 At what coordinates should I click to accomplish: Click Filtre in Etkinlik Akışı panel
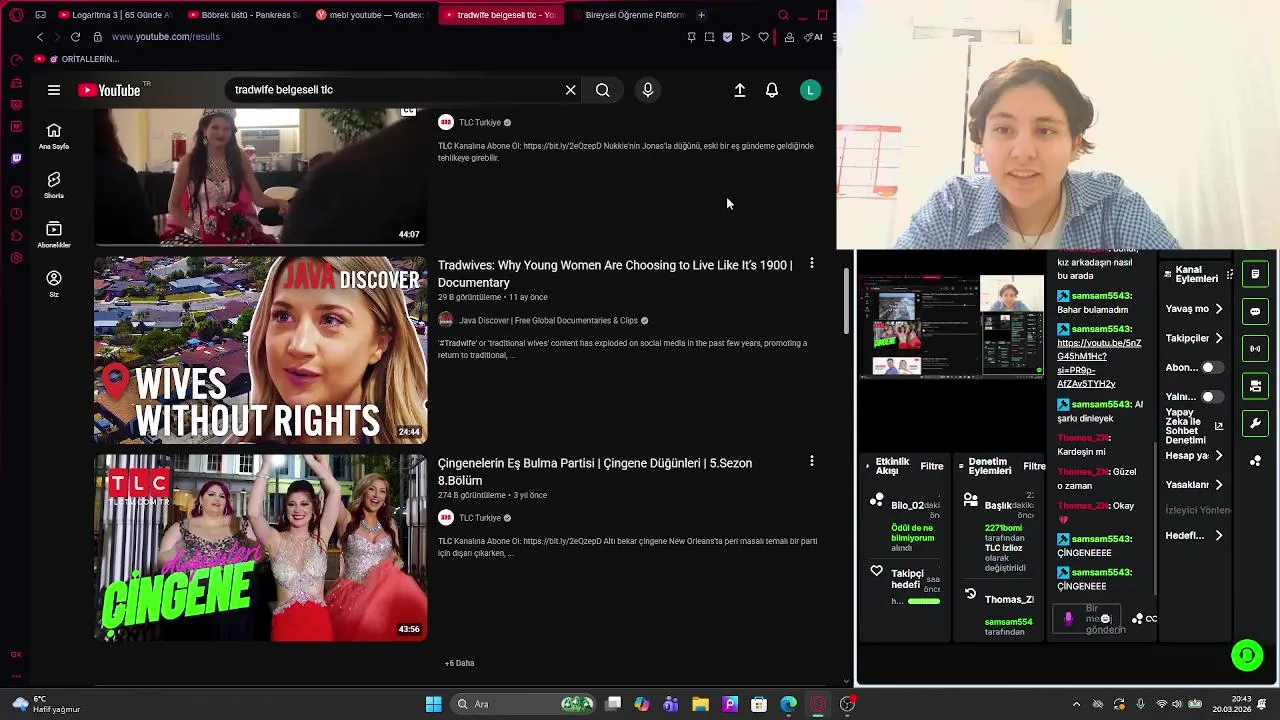coord(932,466)
